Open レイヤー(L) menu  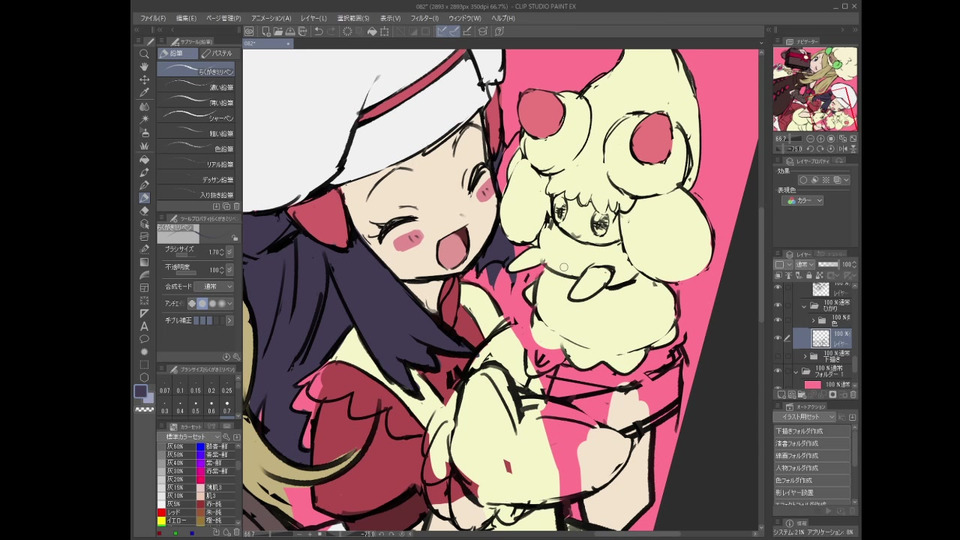[x=313, y=18]
